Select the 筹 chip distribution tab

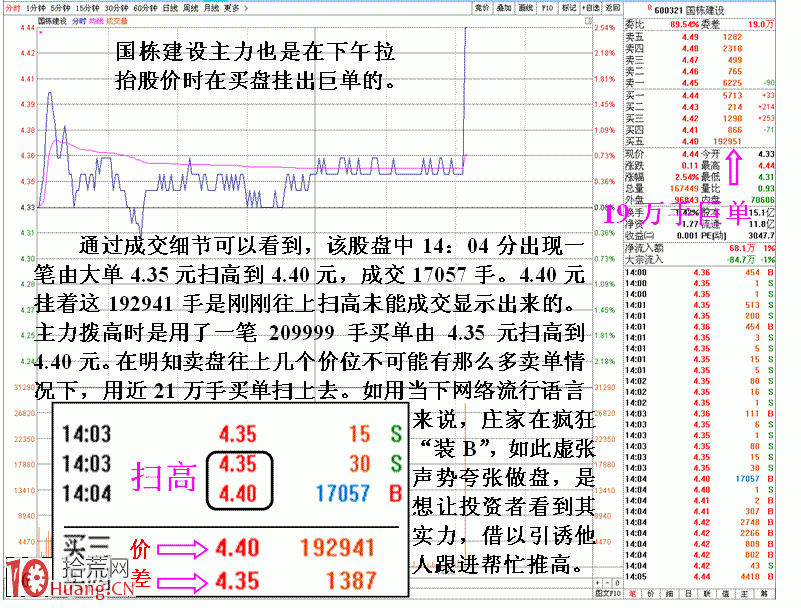764,594
